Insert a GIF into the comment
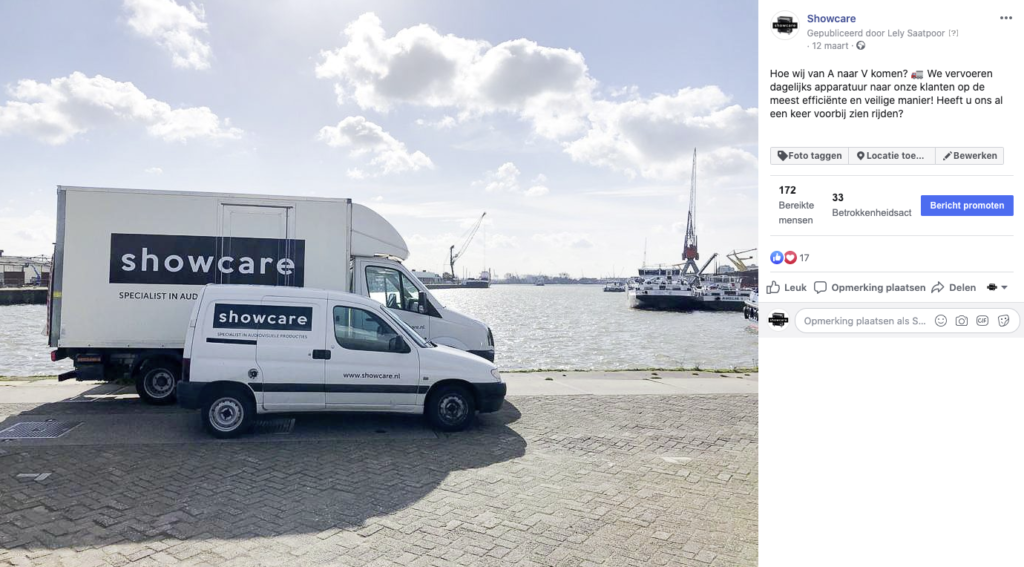 point(982,321)
